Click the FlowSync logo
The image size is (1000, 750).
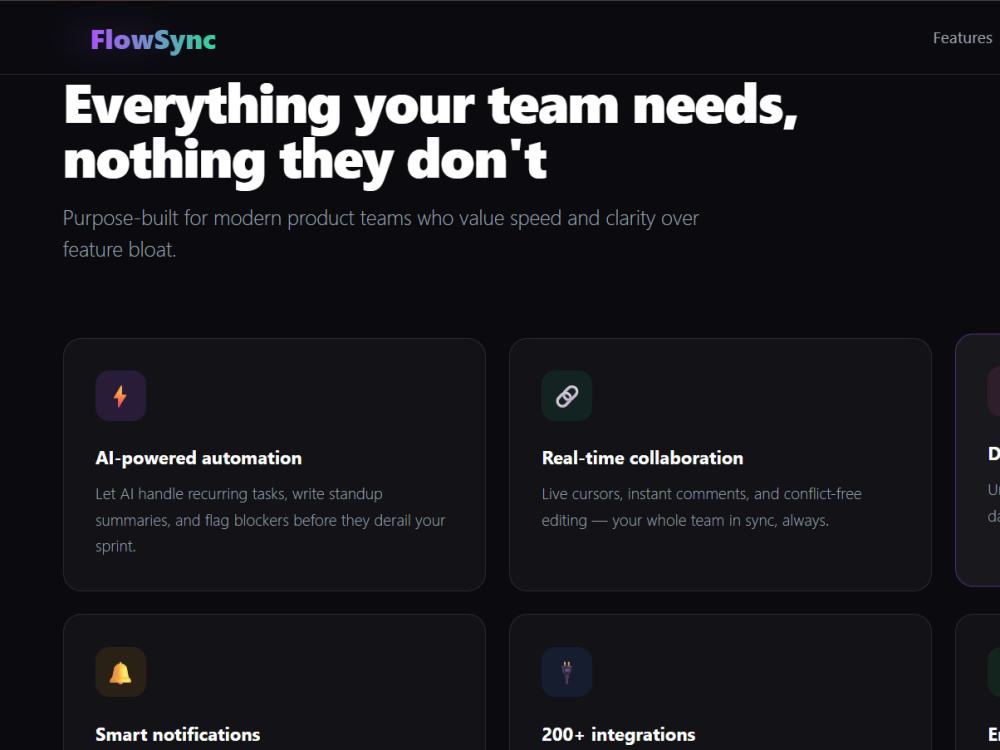153,40
